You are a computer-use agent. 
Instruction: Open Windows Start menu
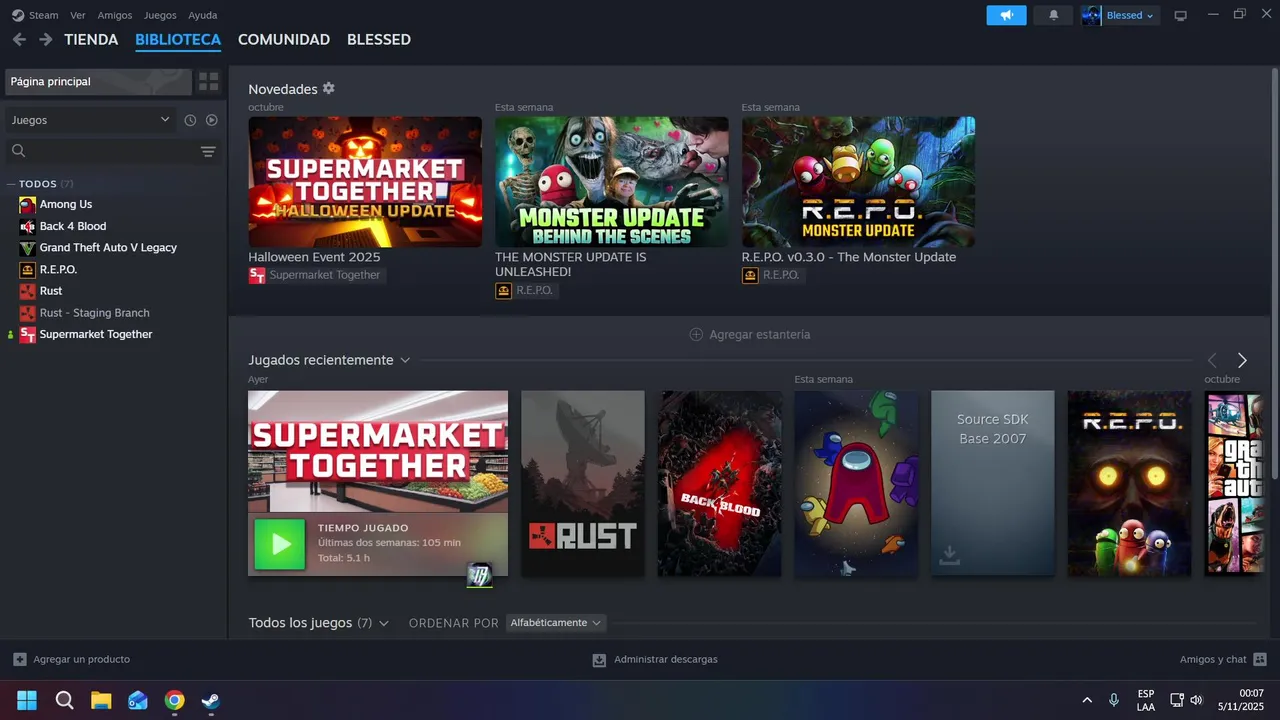click(x=27, y=700)
